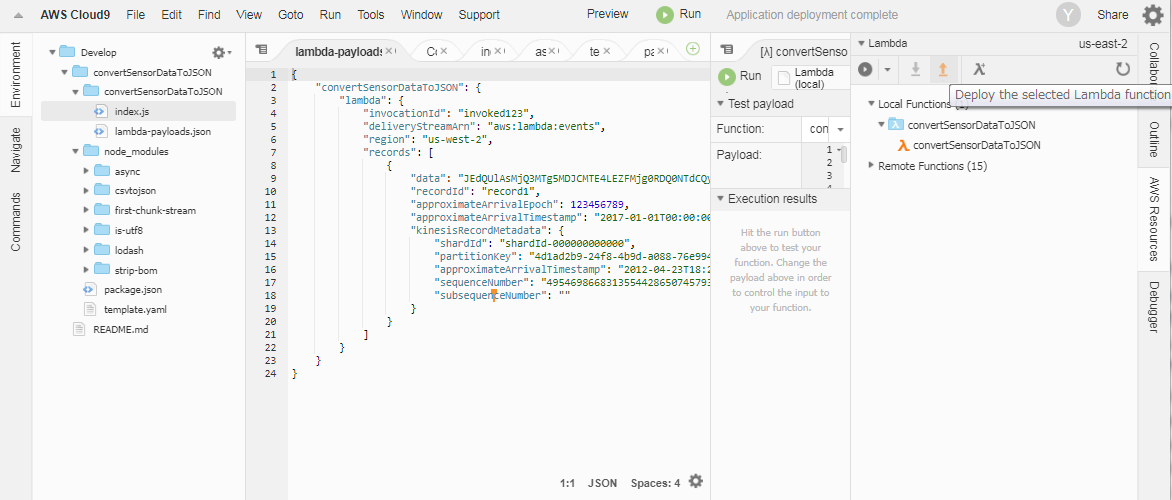Open the Run menu in menu bar

coord(330,15)
